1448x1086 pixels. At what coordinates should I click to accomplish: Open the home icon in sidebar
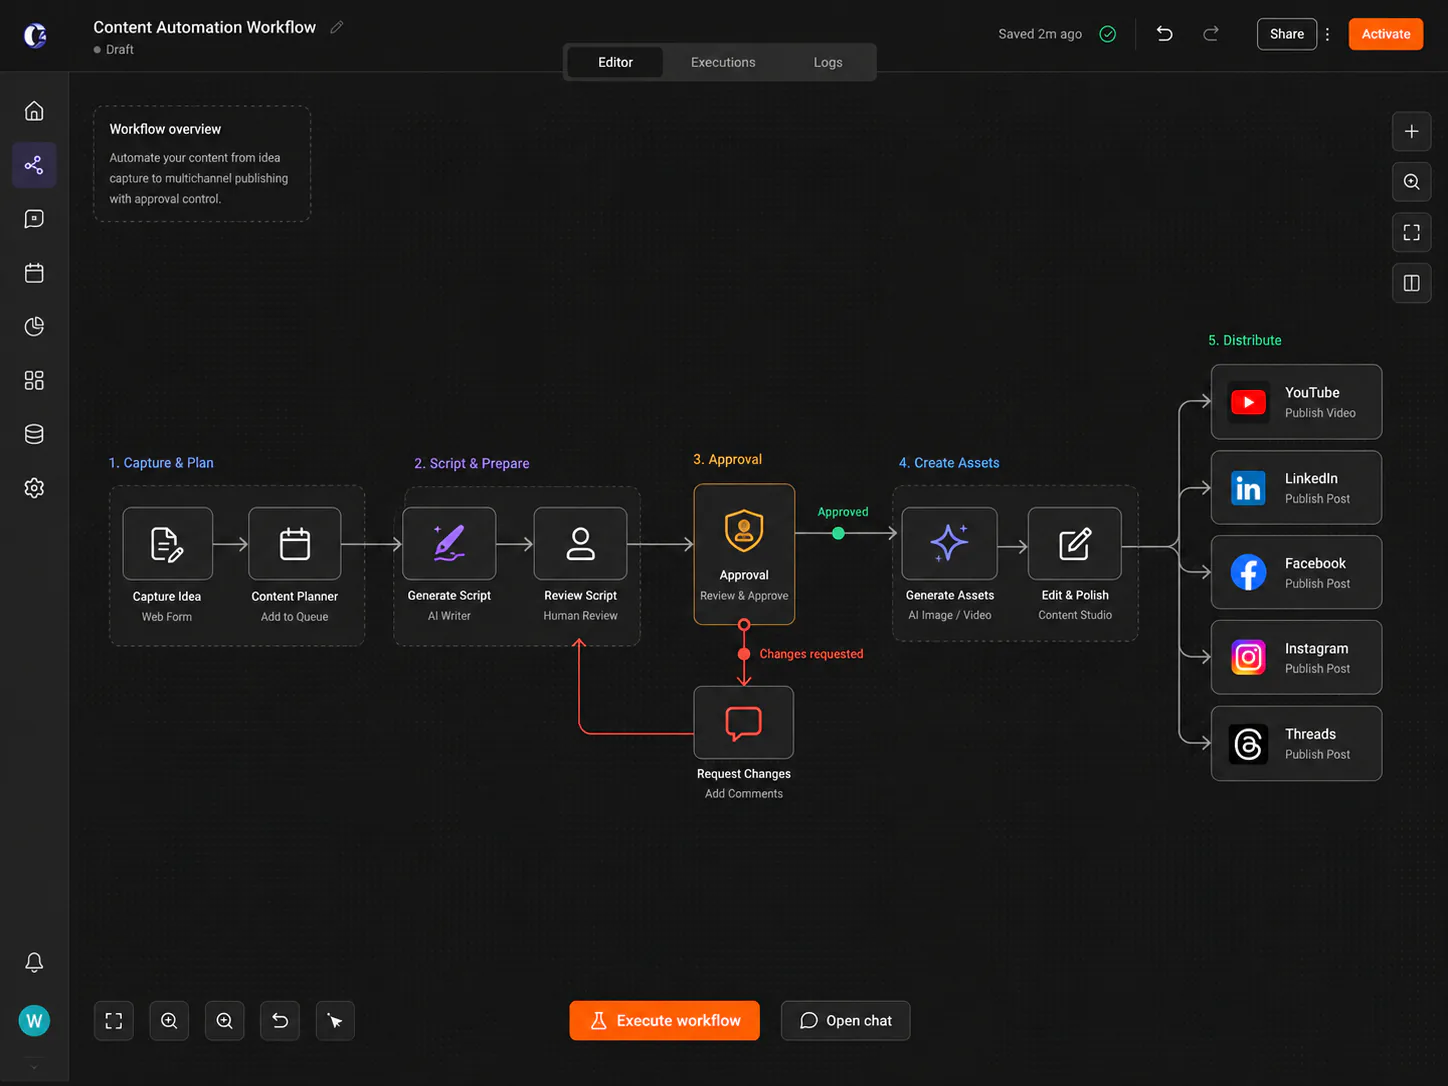34,111
